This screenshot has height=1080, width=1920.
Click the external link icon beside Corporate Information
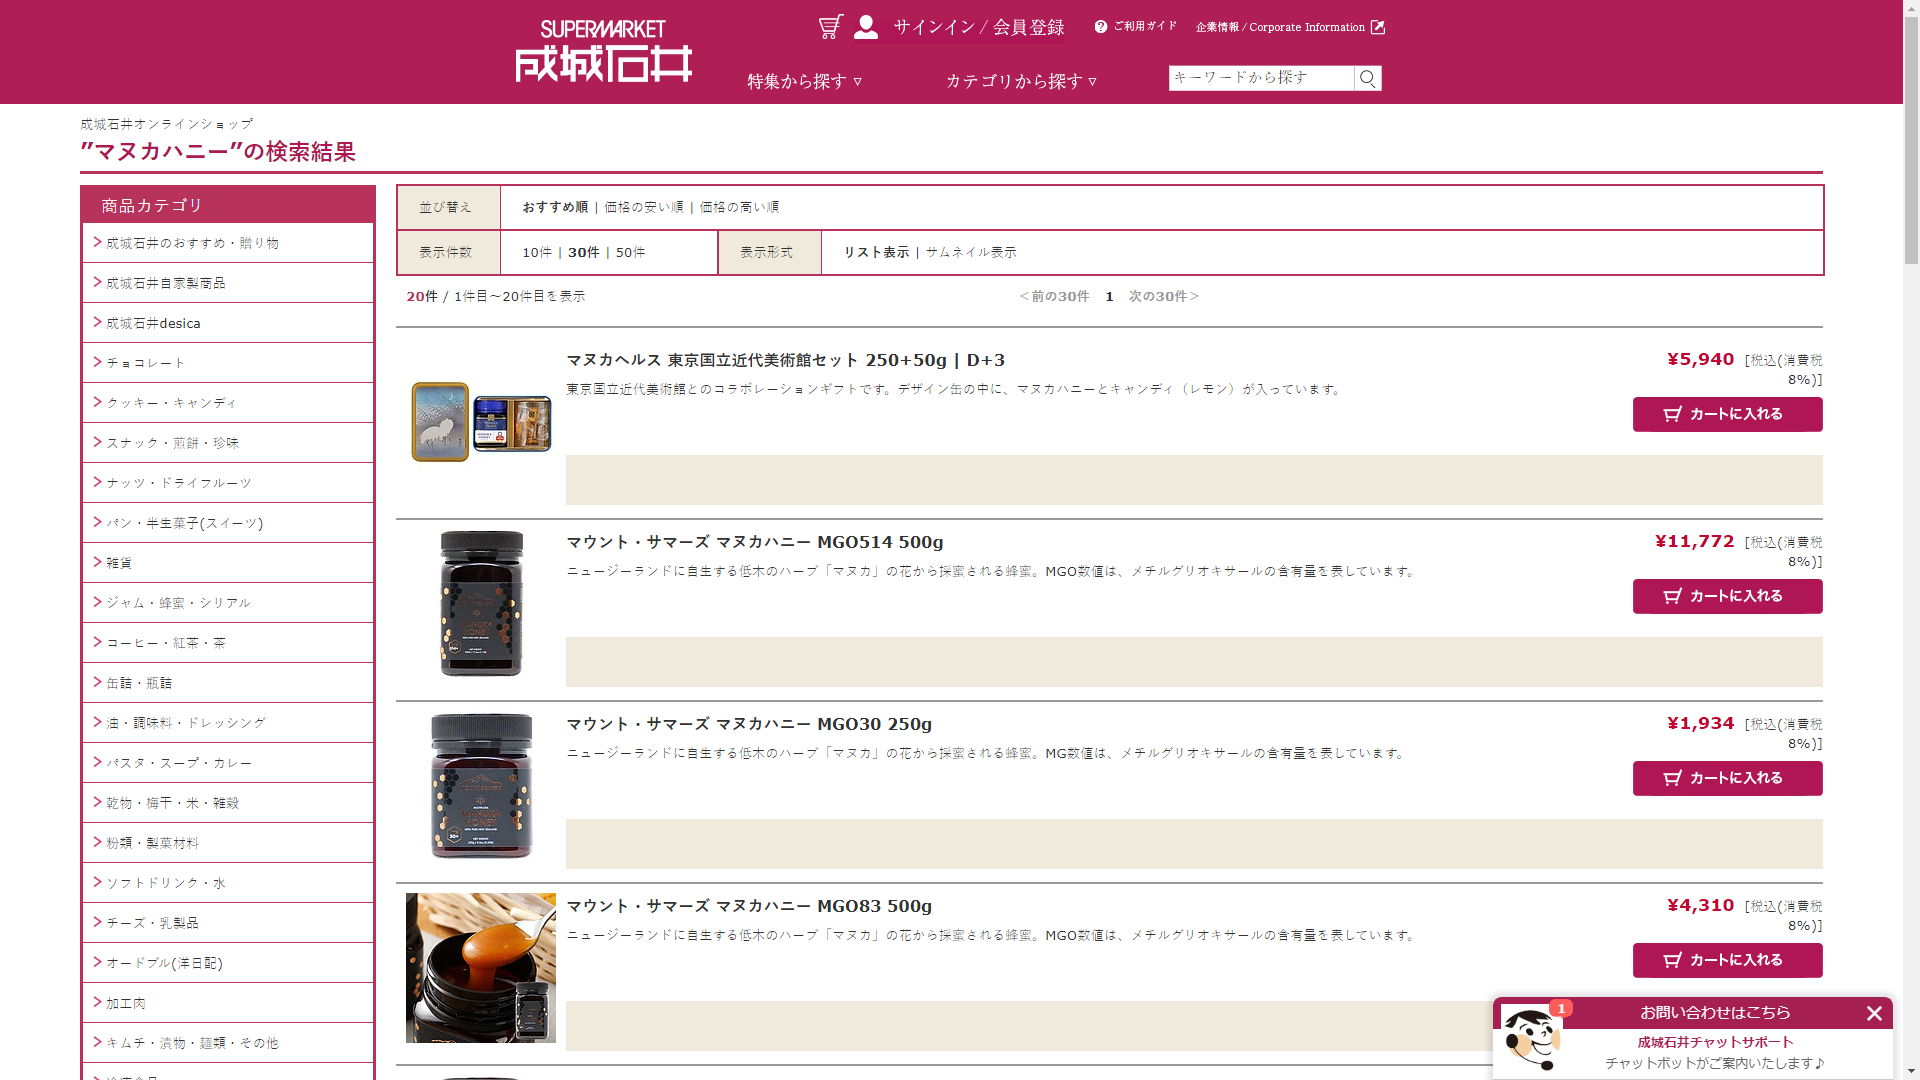[1378, 27]
